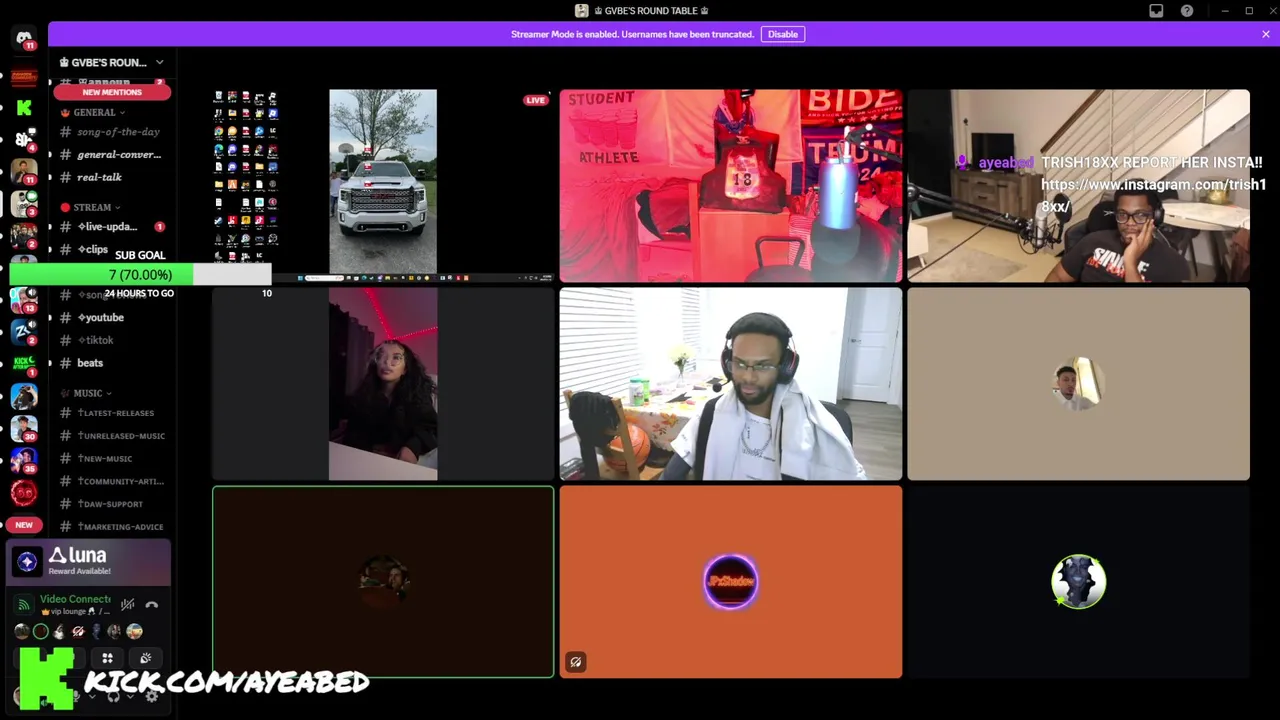Open the youtube channel
1280x720 pixels.
(x=112, y=318)
